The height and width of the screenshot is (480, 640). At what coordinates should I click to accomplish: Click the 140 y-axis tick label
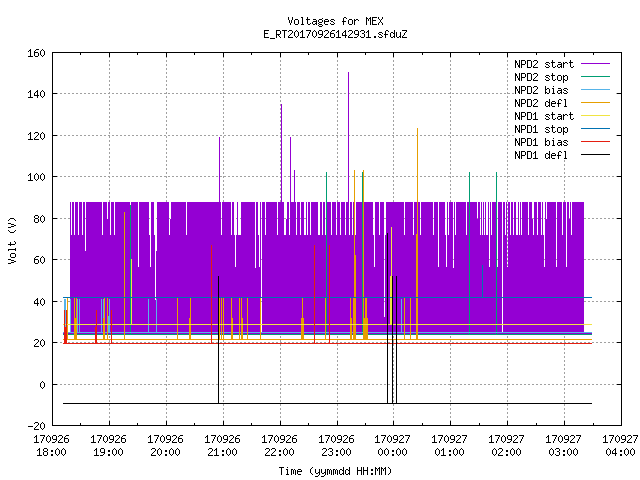[36, 94]
